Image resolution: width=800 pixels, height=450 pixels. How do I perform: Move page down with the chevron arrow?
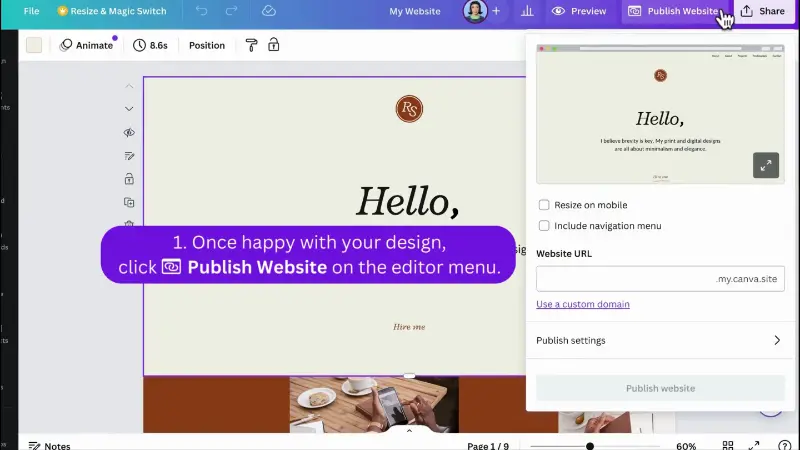click(x=129, y=109)
